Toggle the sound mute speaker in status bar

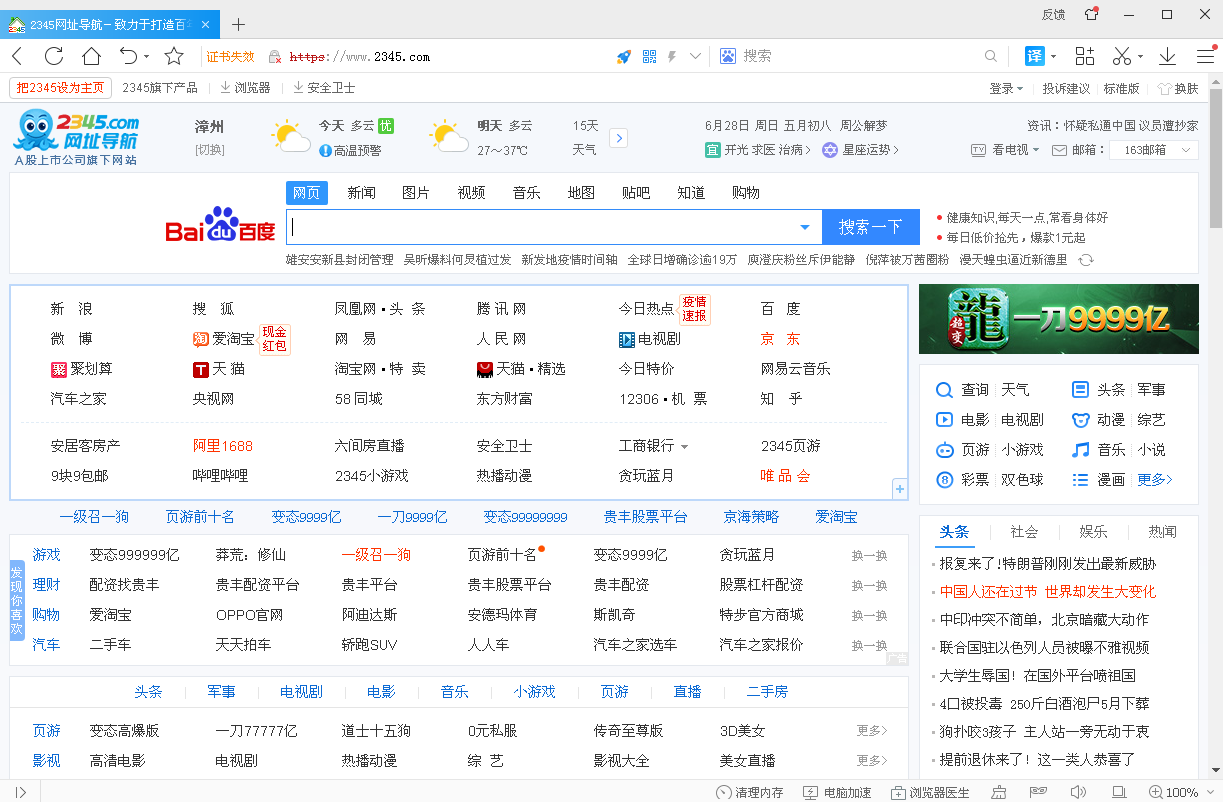click(x=1078, y=793)
